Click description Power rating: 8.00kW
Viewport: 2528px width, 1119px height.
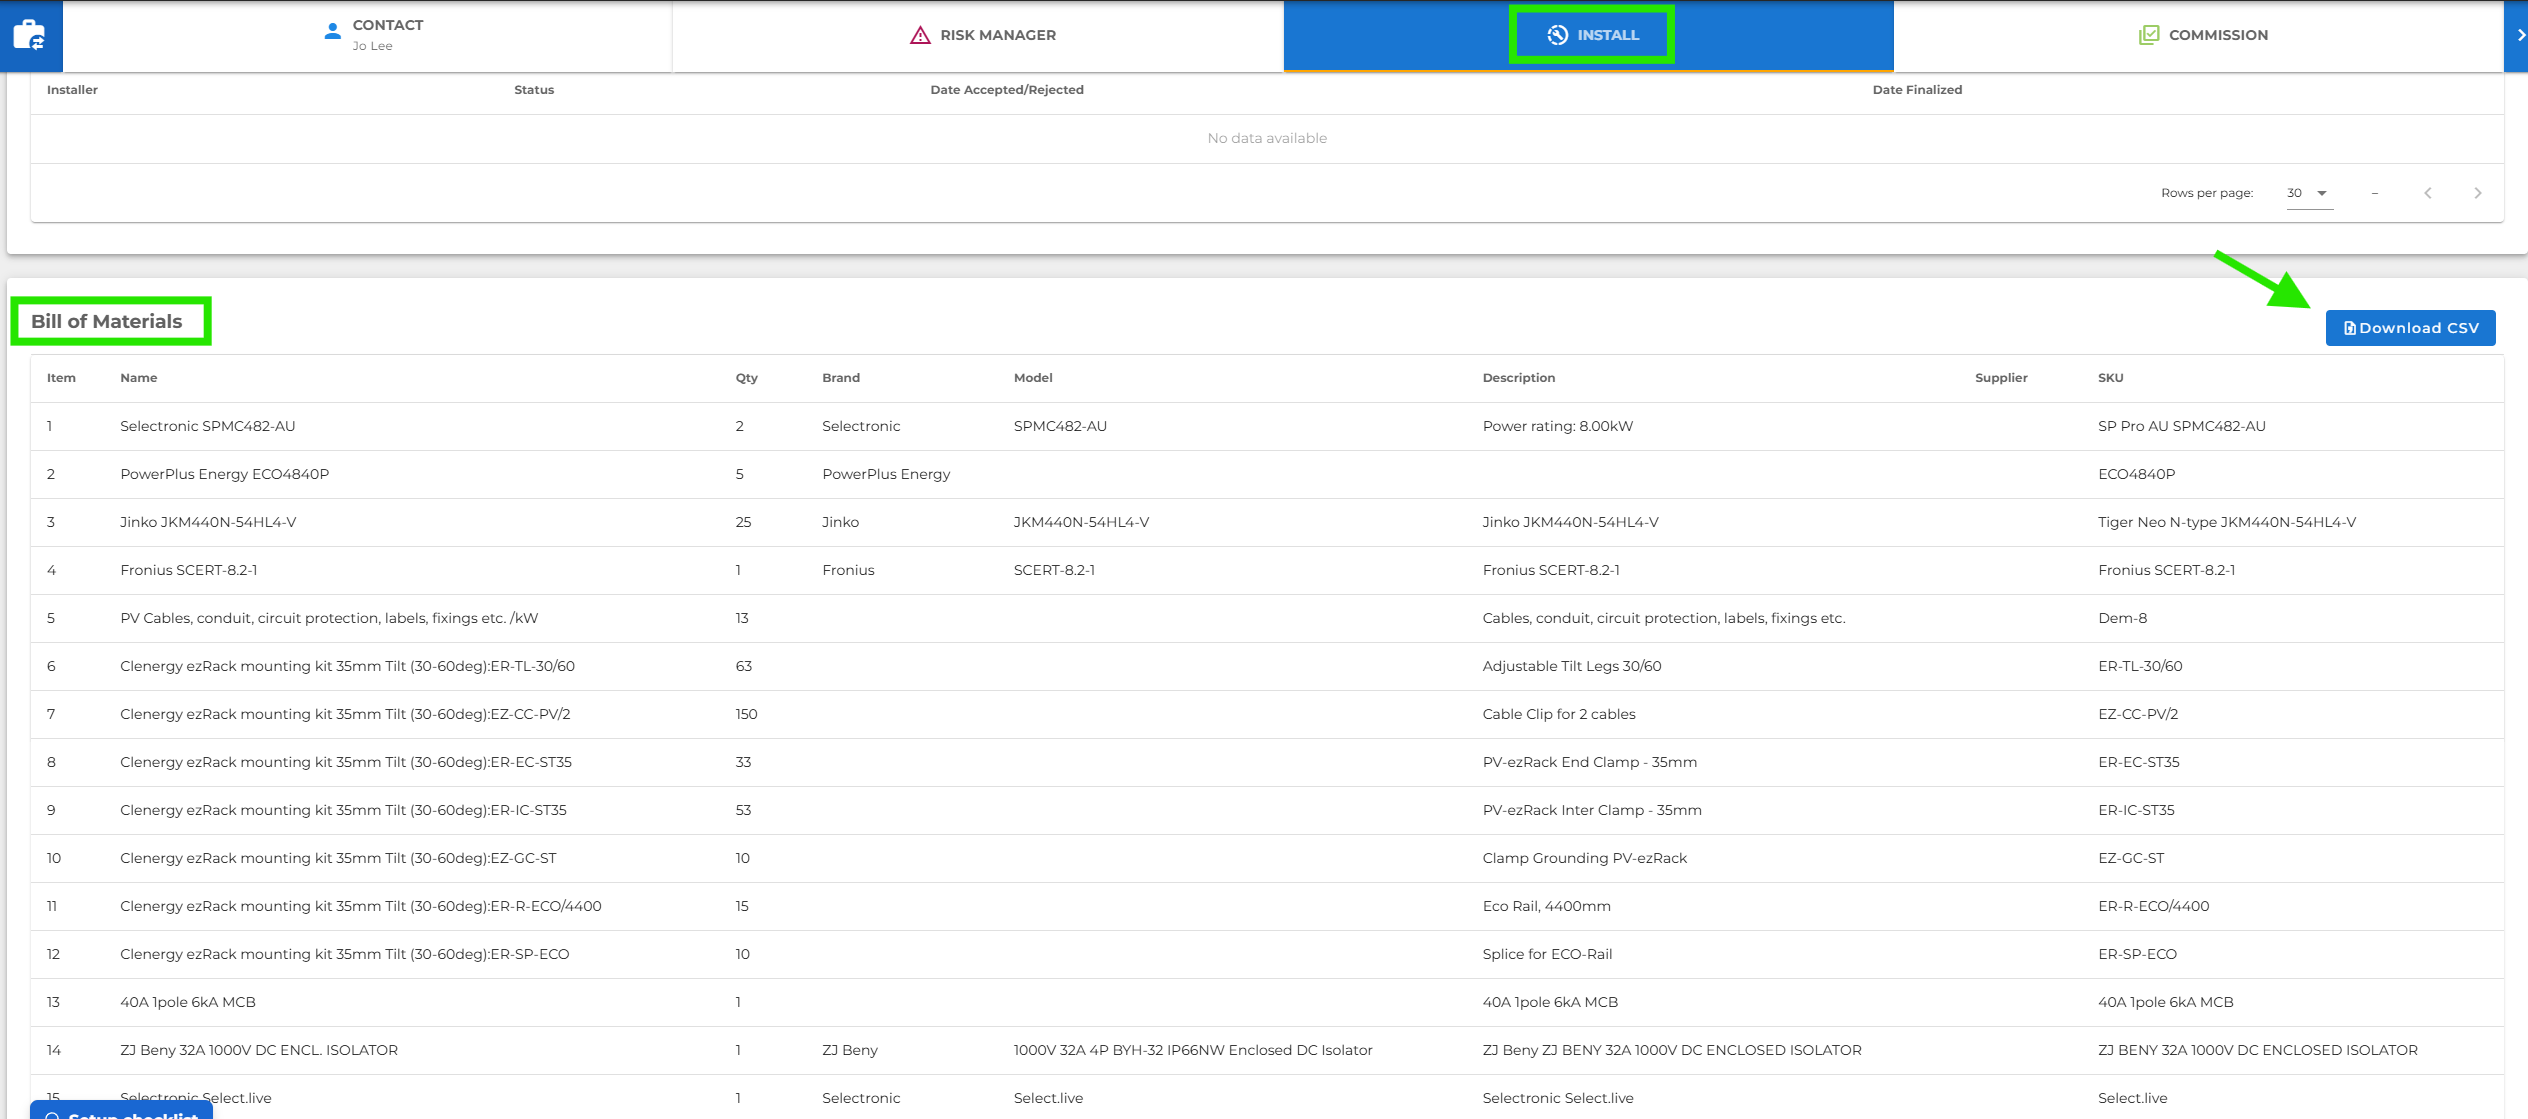1558,426
